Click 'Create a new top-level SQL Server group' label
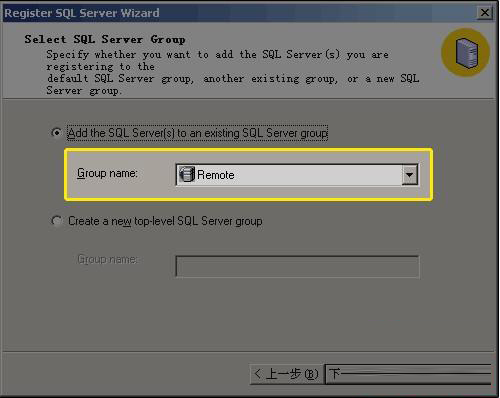 pos(165,221)
